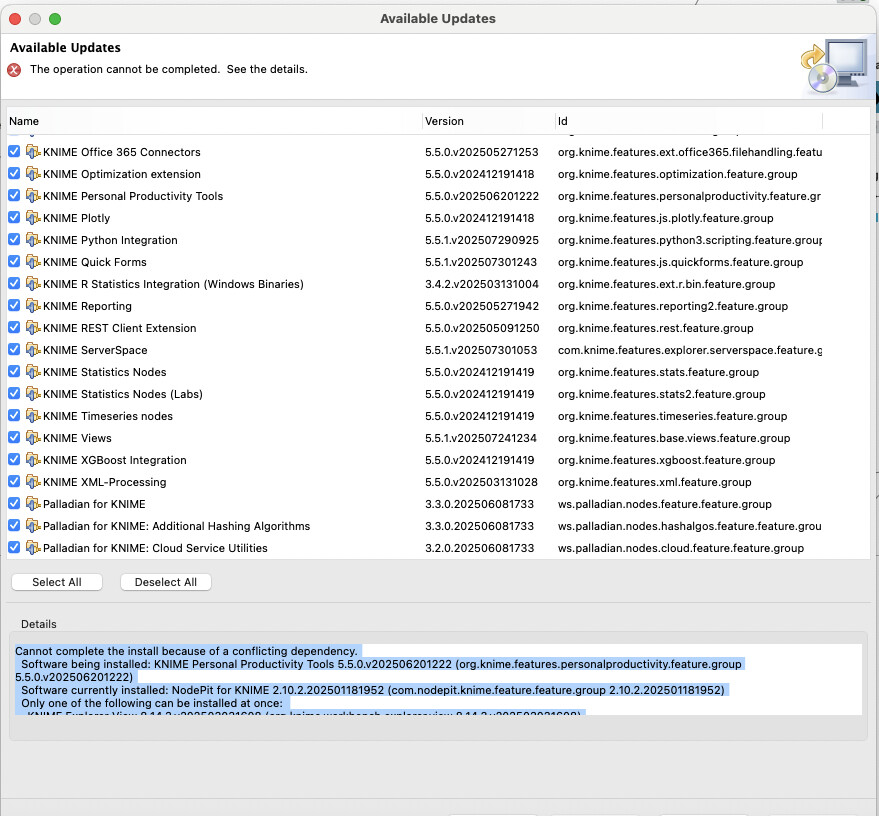Viewport: 879px width, 816px height.
Task: Sort list by the Name column header
Action: pyautogui.click(x=214, y=121)
